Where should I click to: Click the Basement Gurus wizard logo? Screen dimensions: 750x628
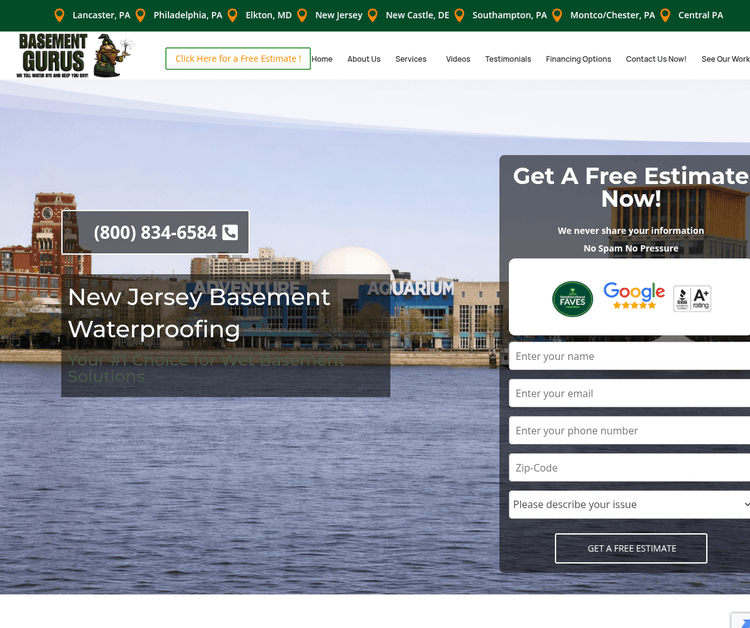(75, 55)
